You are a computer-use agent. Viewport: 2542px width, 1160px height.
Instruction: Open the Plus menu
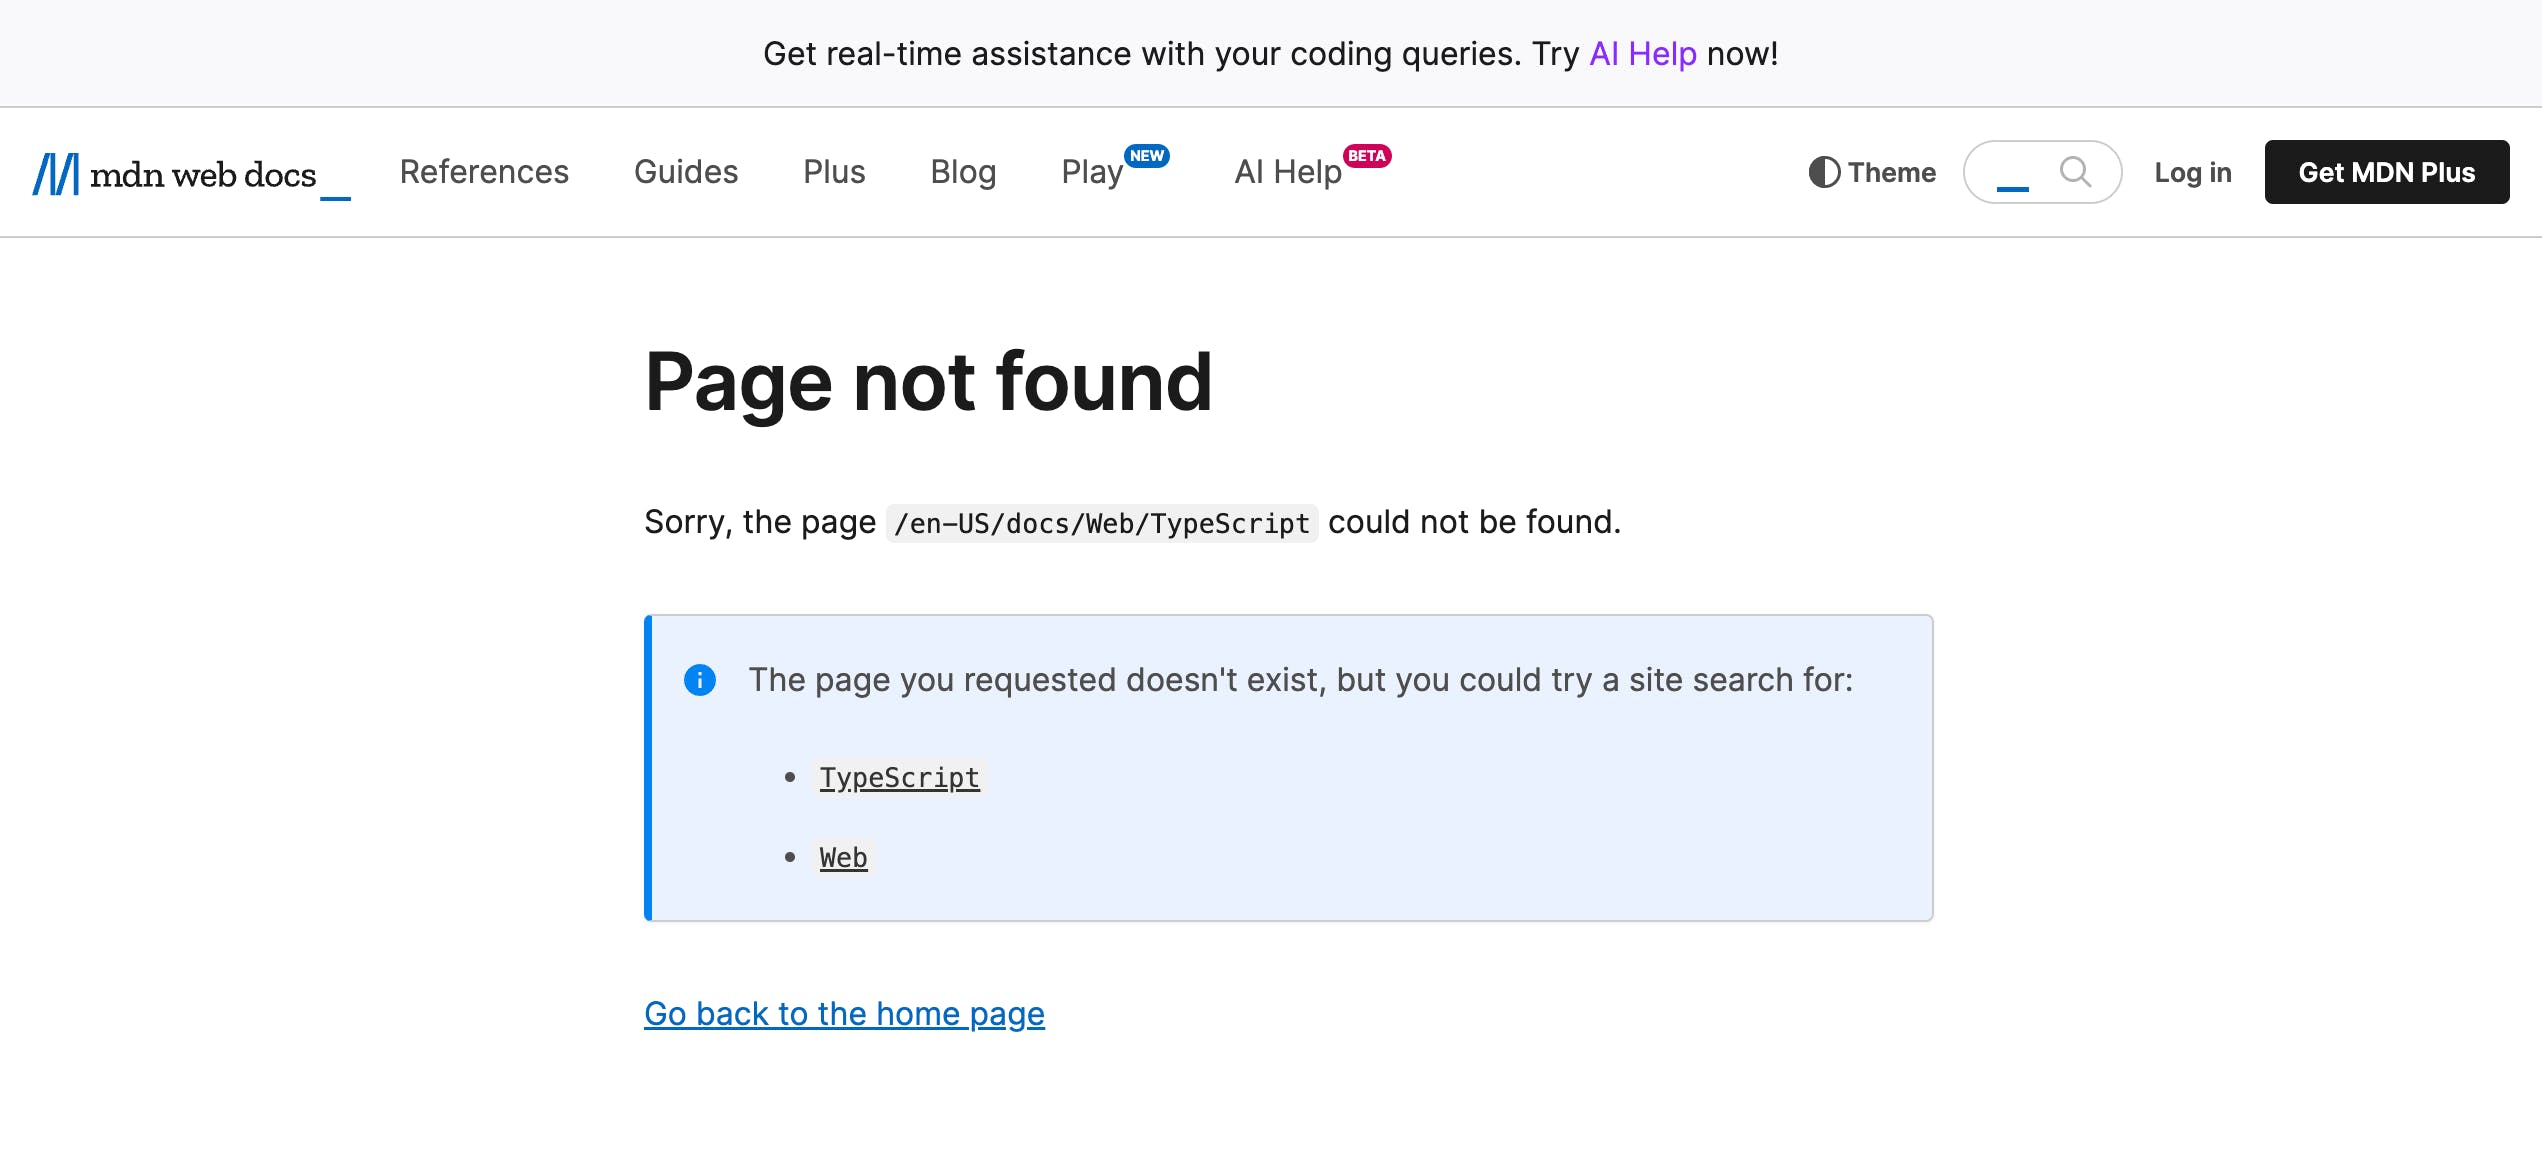click(x=834, y=172)
